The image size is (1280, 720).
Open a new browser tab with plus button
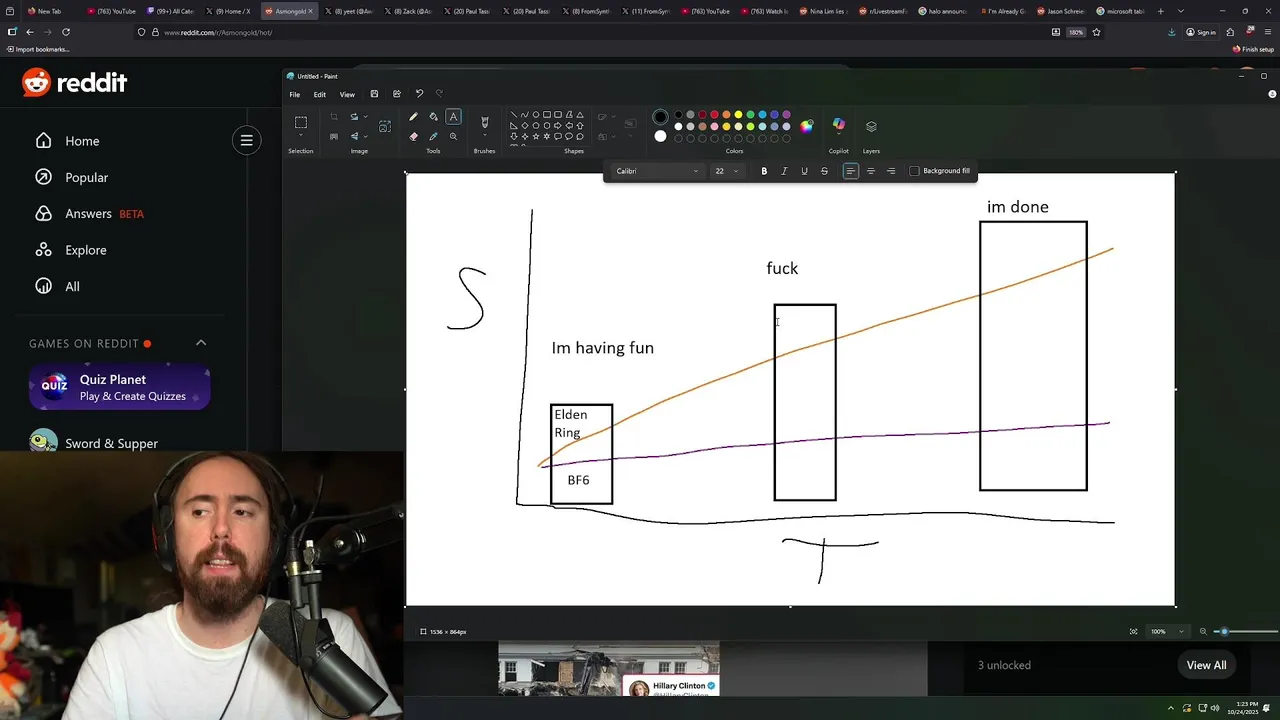click(1160, 11)
